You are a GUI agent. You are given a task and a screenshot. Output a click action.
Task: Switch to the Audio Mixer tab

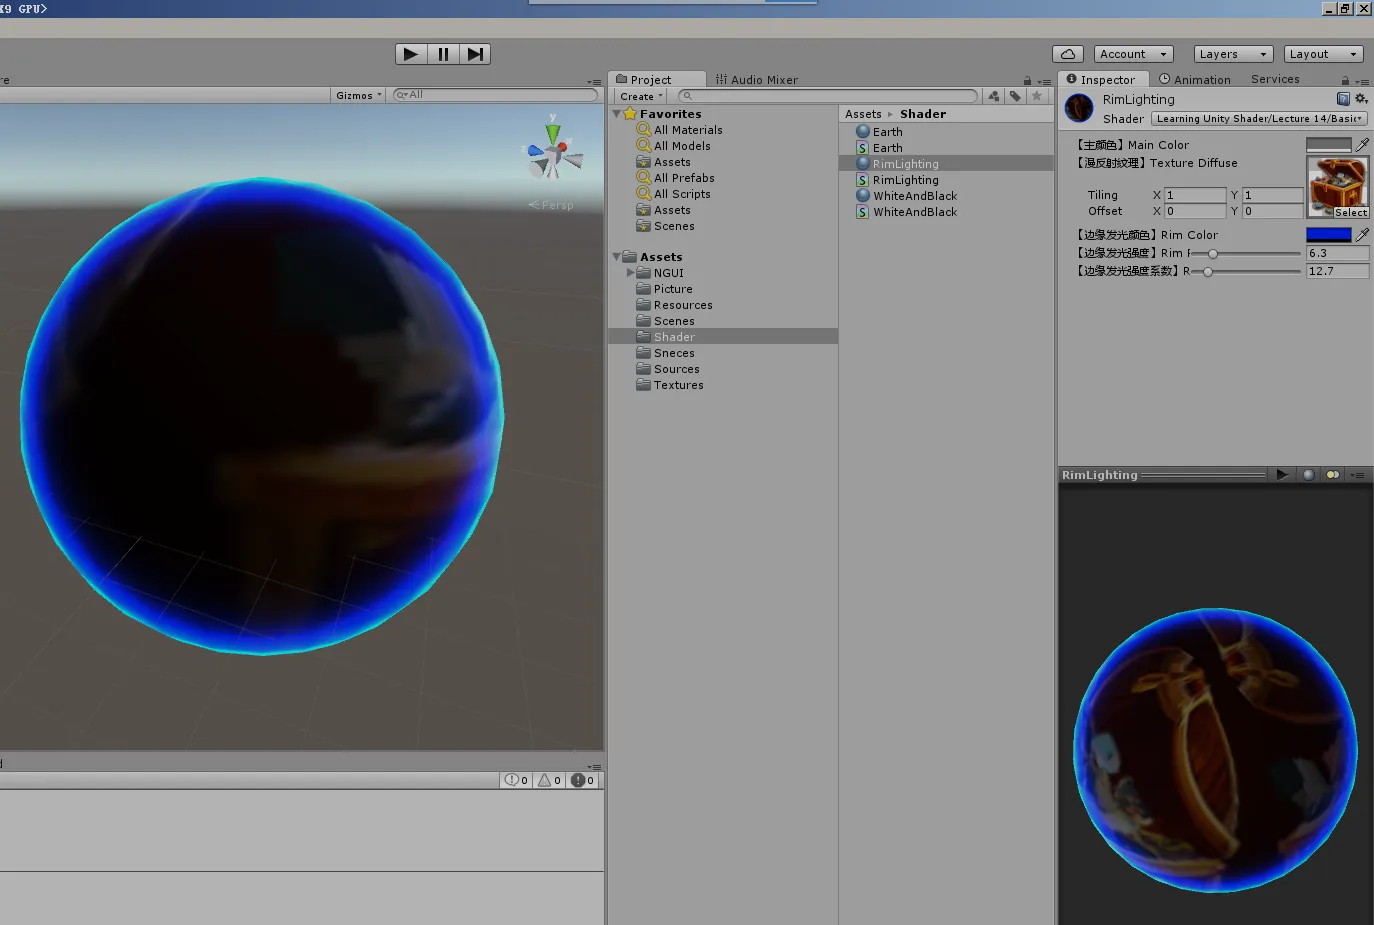(x=757, y=79)
